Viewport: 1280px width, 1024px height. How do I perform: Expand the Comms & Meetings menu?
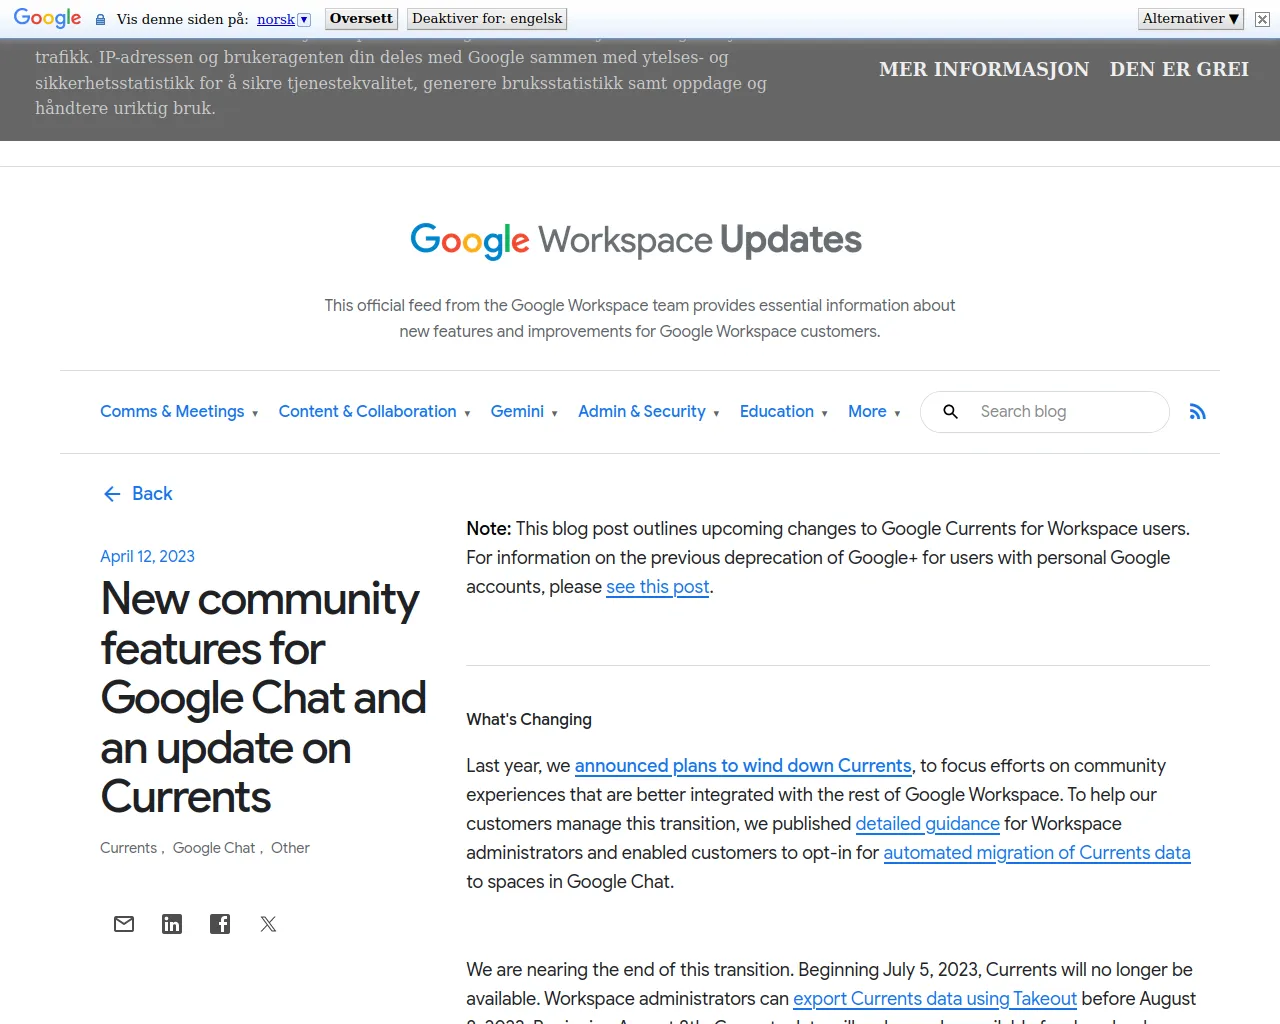(179, 412)
